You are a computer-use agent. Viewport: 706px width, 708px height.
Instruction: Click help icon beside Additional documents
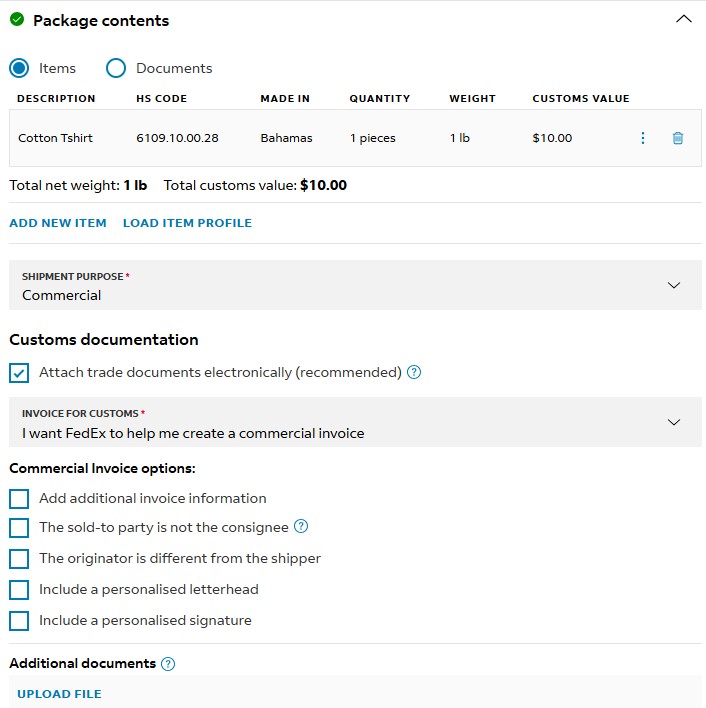(168, 664)
